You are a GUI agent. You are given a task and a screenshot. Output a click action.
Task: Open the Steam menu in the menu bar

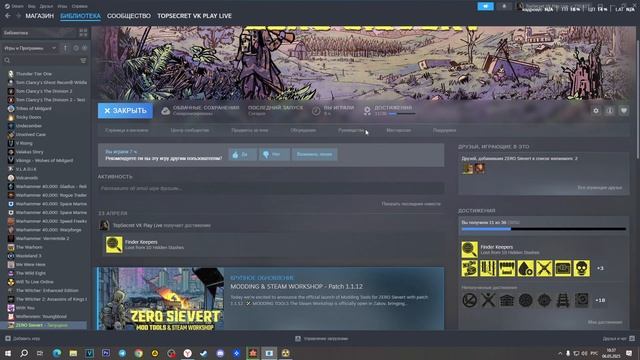(15, 6)
